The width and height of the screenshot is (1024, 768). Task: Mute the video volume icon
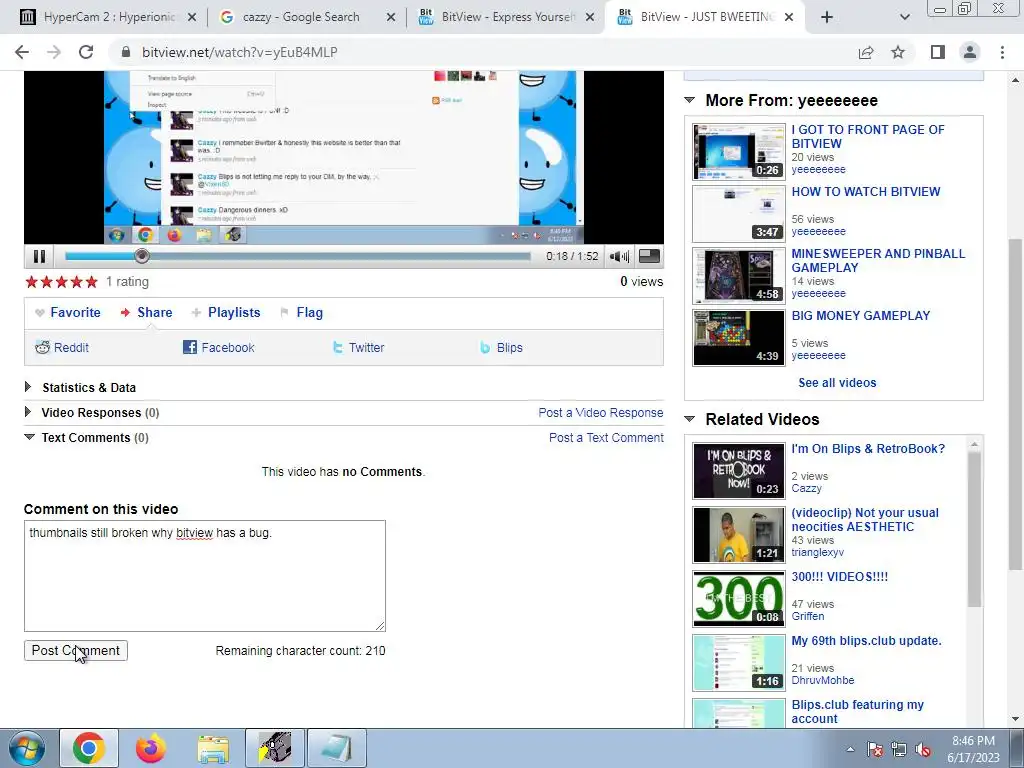pyautogui.click(x=619, y=257)
